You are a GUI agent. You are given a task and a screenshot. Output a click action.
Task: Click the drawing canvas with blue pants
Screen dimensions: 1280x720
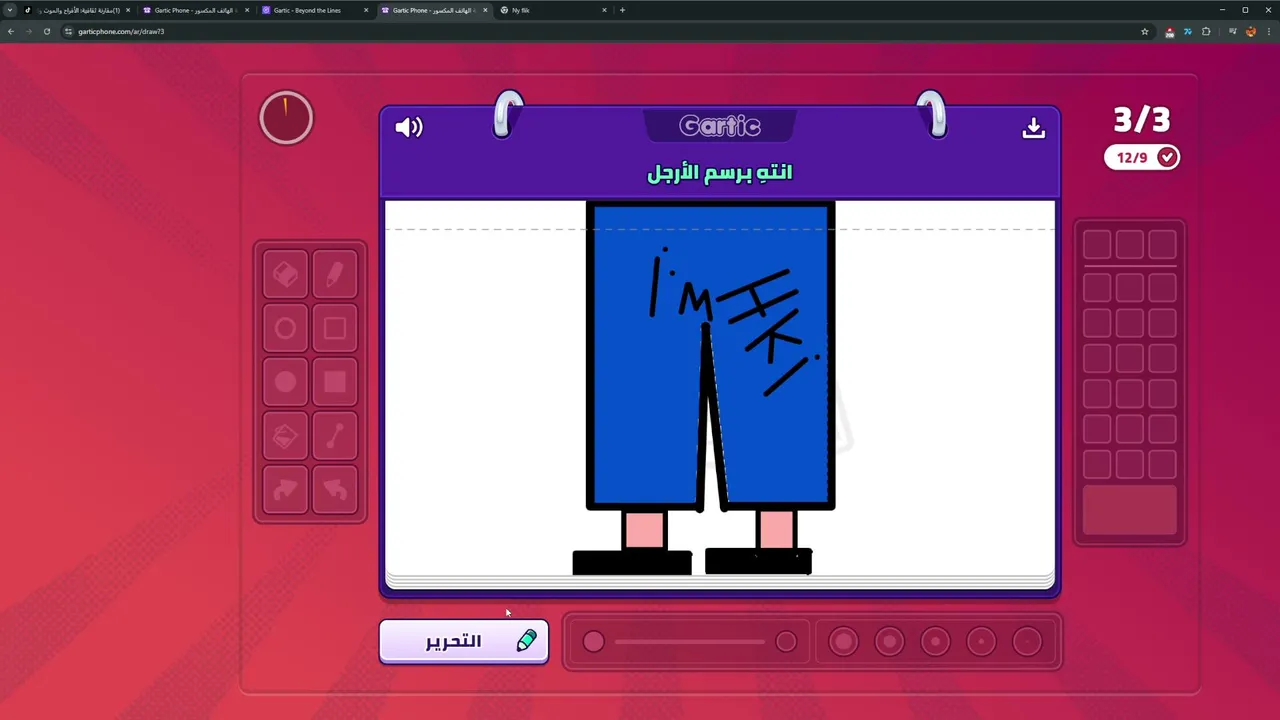[720, 388]
